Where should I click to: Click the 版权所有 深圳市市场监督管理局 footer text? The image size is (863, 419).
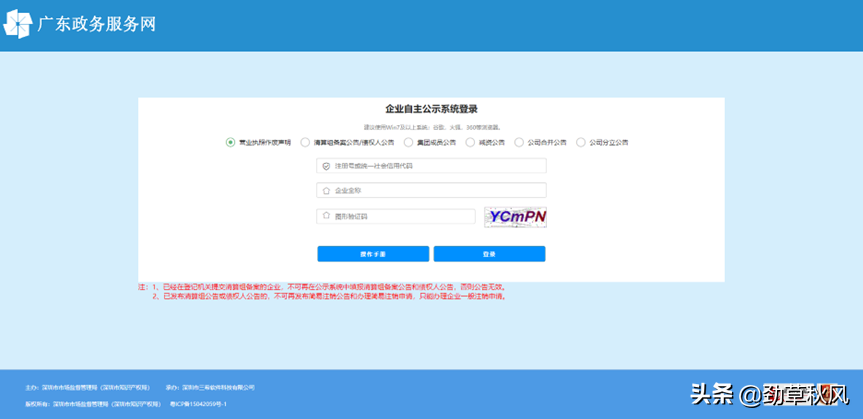[93, 404]
